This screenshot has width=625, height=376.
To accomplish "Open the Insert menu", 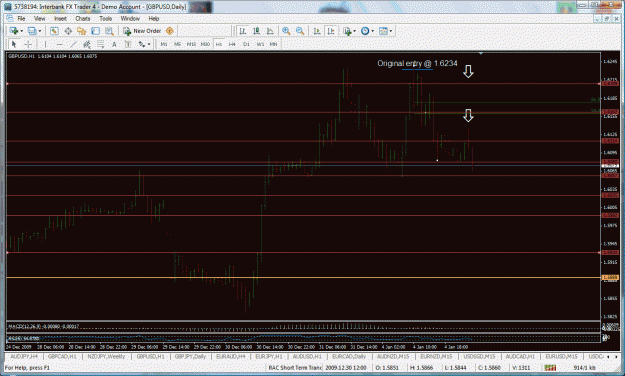I will 61,18.
